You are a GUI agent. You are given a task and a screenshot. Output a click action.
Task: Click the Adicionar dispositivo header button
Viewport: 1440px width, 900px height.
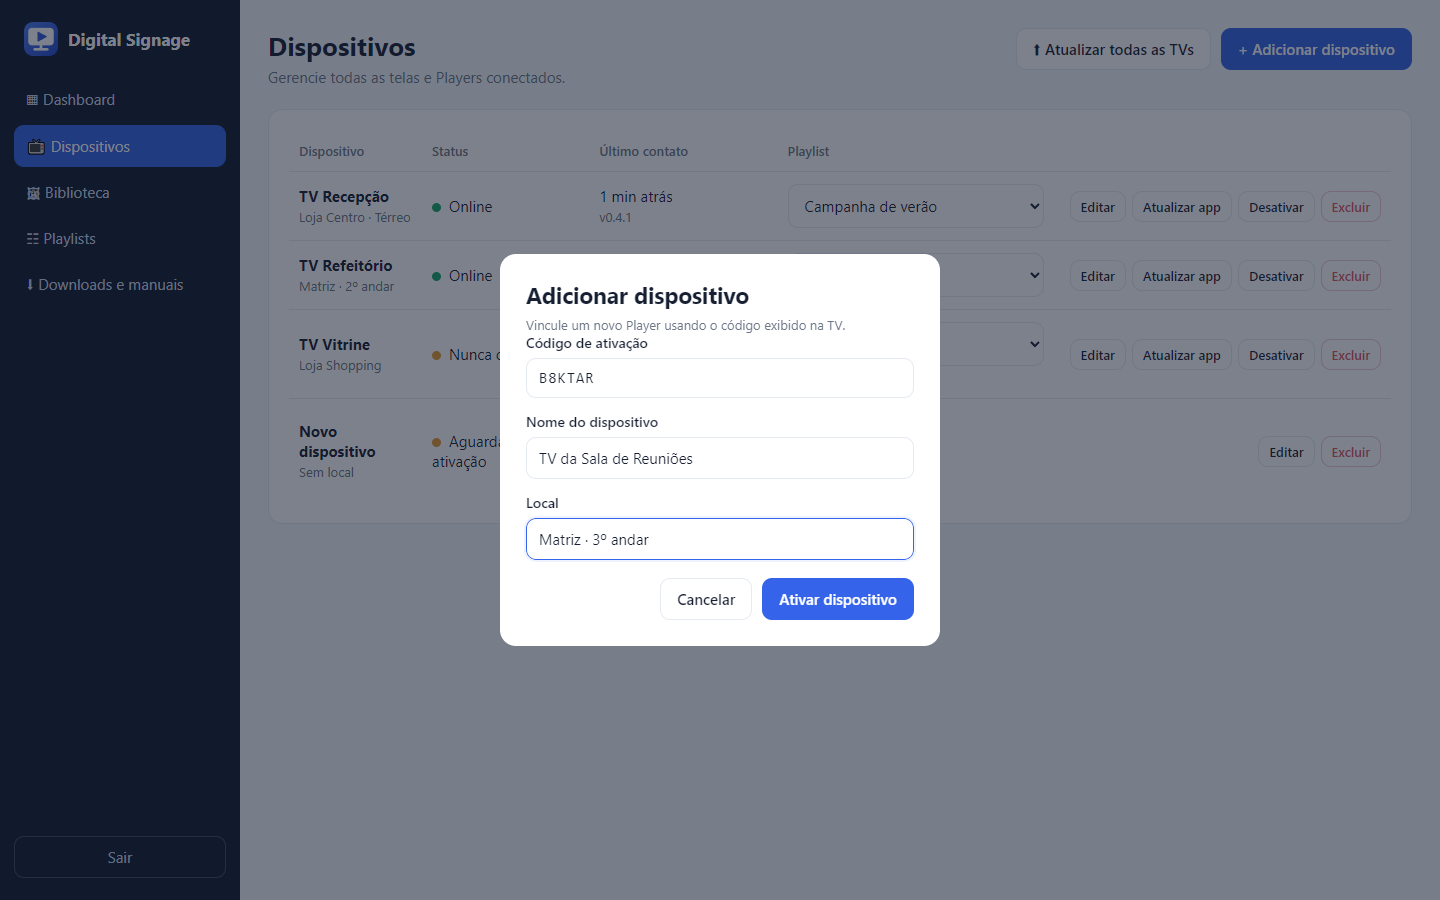(x=1316, y=49)
